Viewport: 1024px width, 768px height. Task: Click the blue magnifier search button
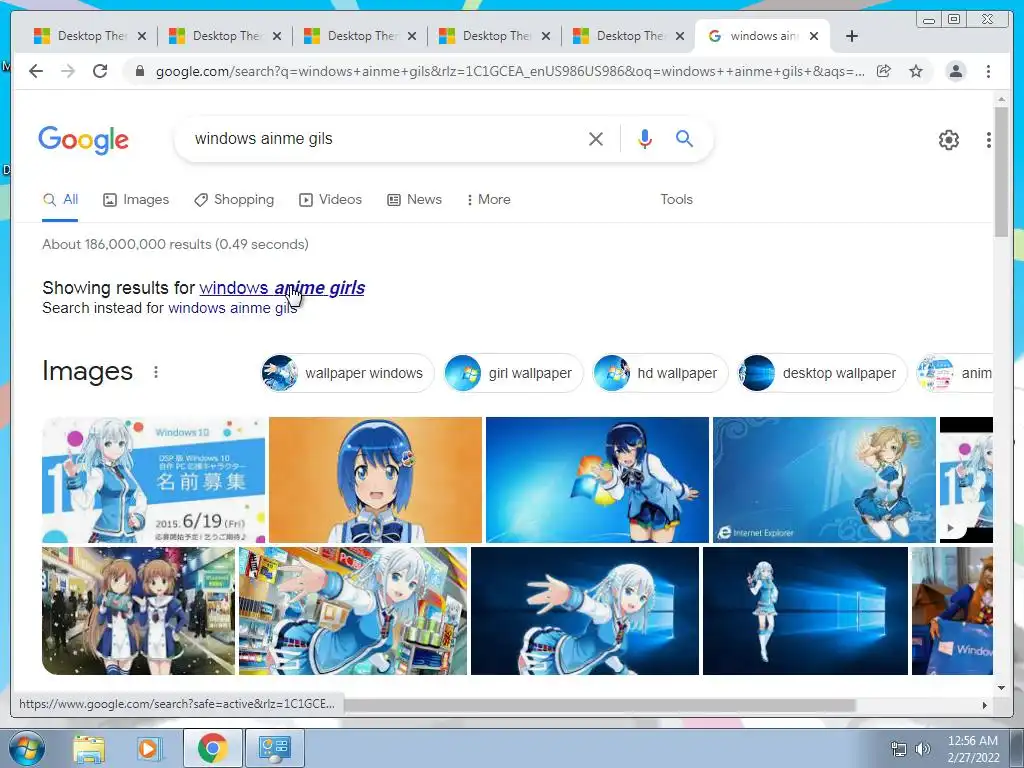[684, 138]
